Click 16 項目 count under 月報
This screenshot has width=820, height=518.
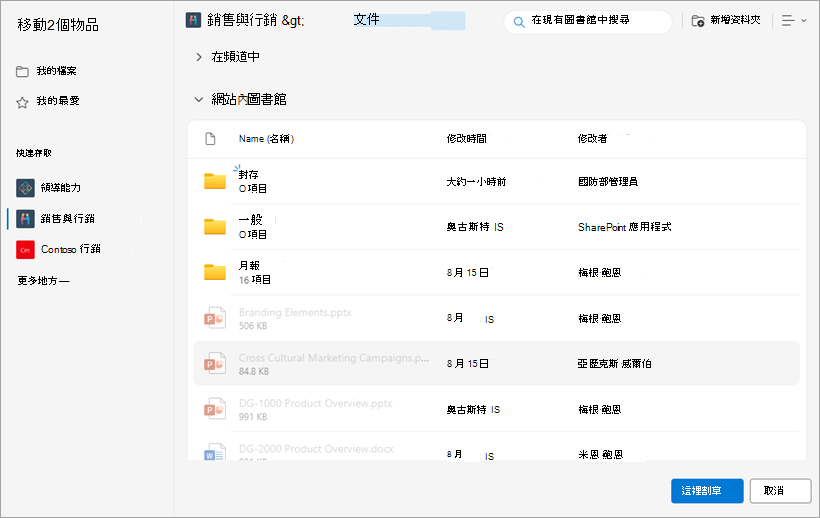pyautogui.click(x=255, y=280)
